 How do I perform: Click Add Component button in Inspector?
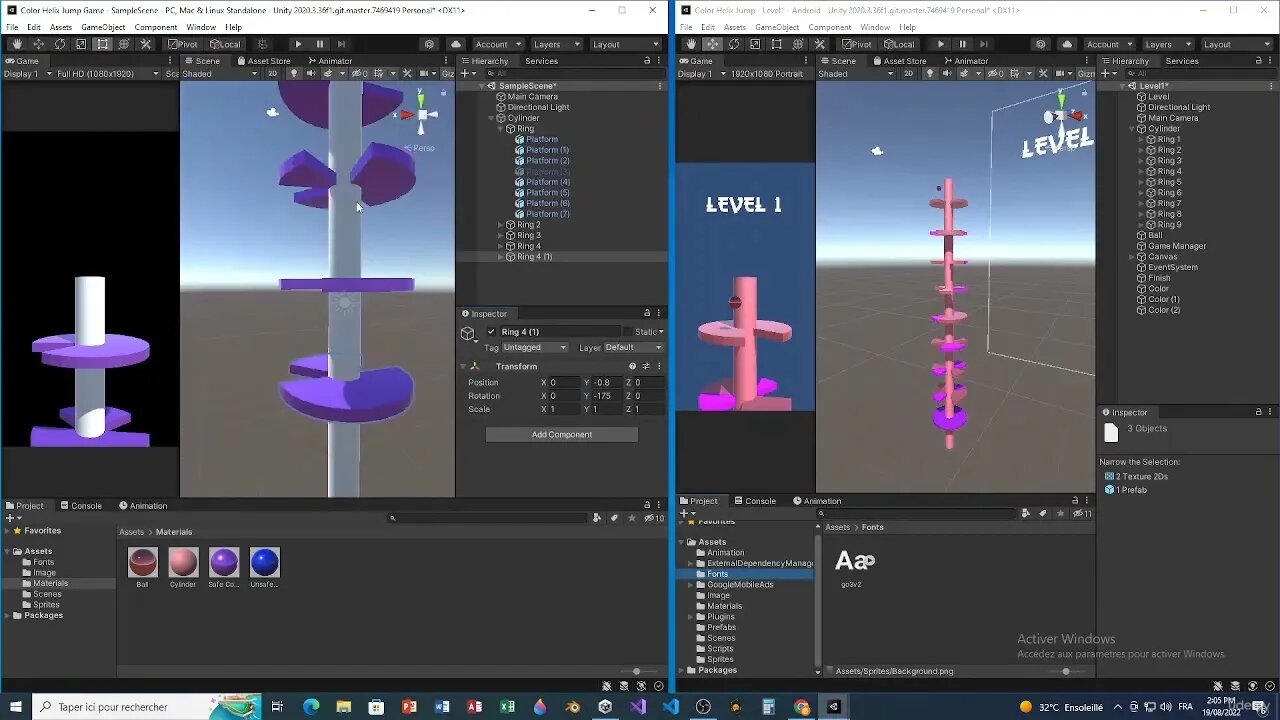pos(562,435)
